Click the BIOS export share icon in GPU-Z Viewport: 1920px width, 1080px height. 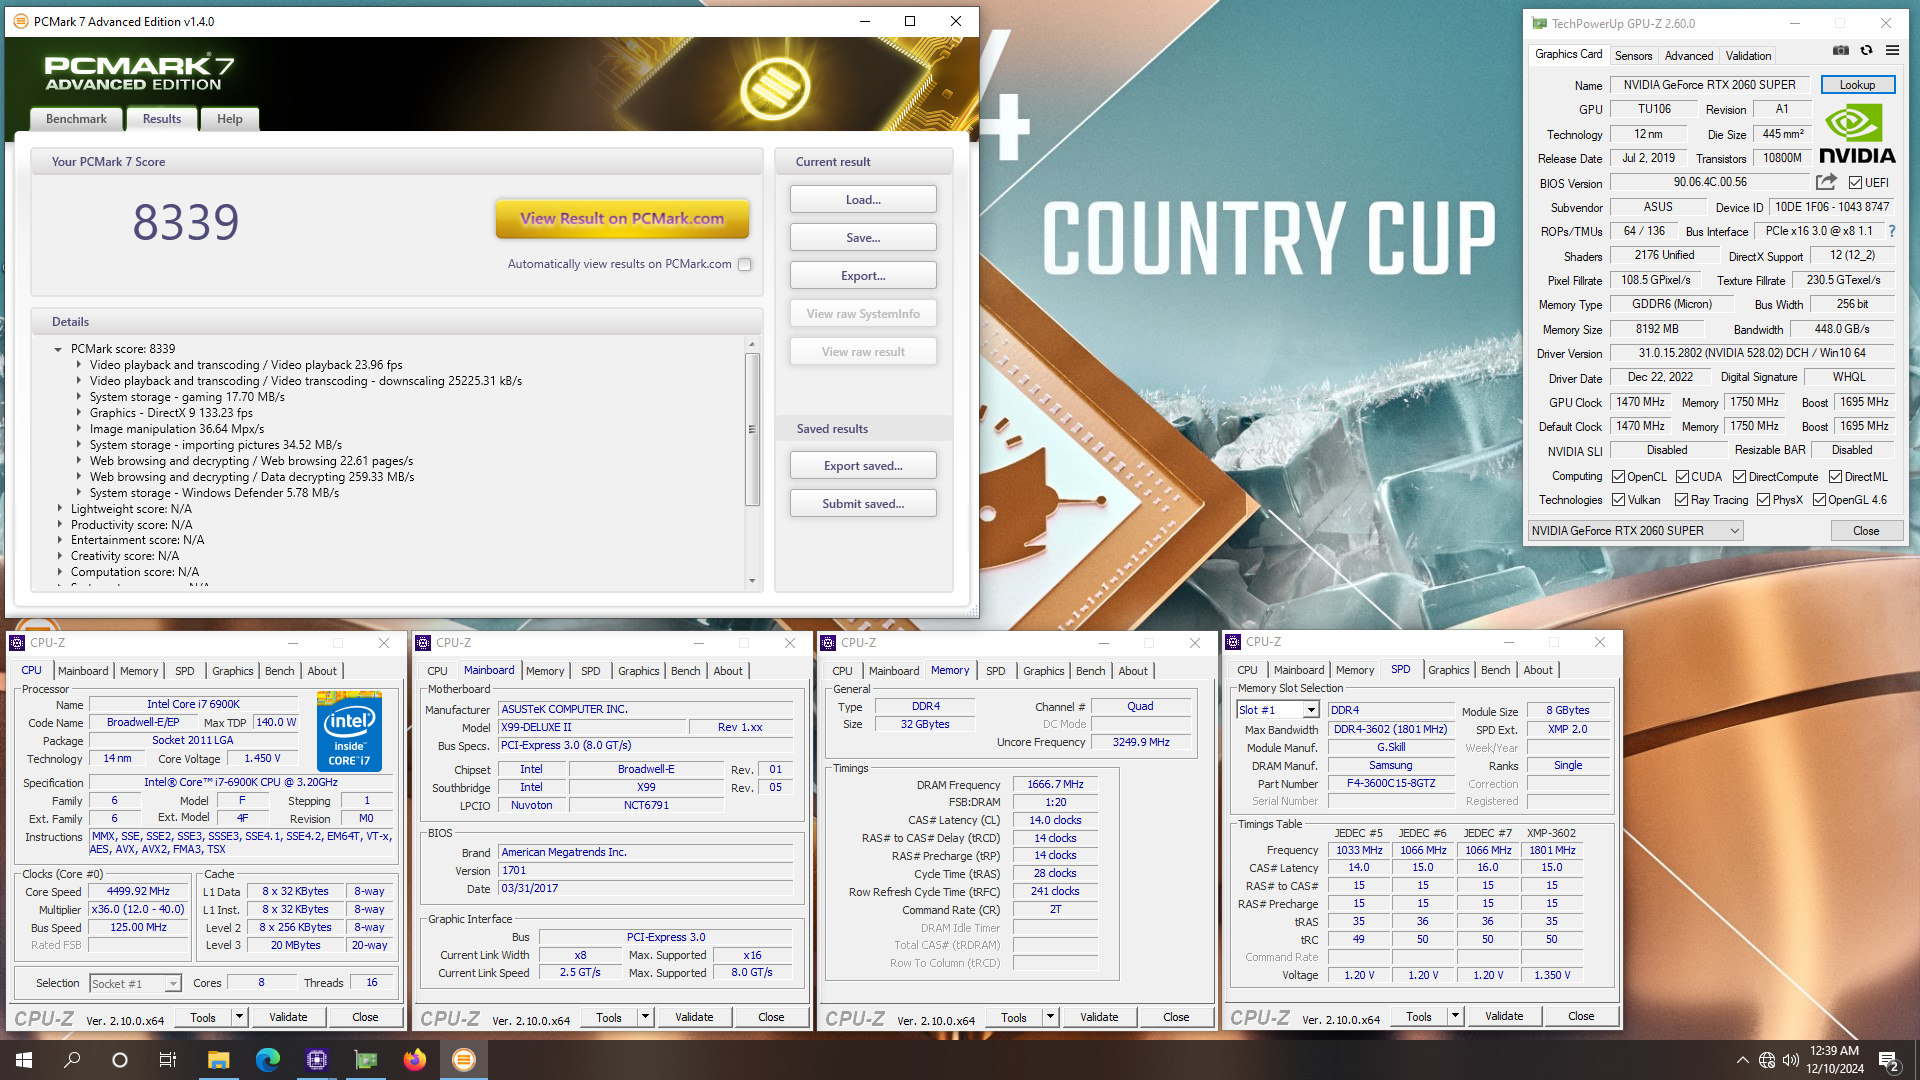click(1826, 182)
